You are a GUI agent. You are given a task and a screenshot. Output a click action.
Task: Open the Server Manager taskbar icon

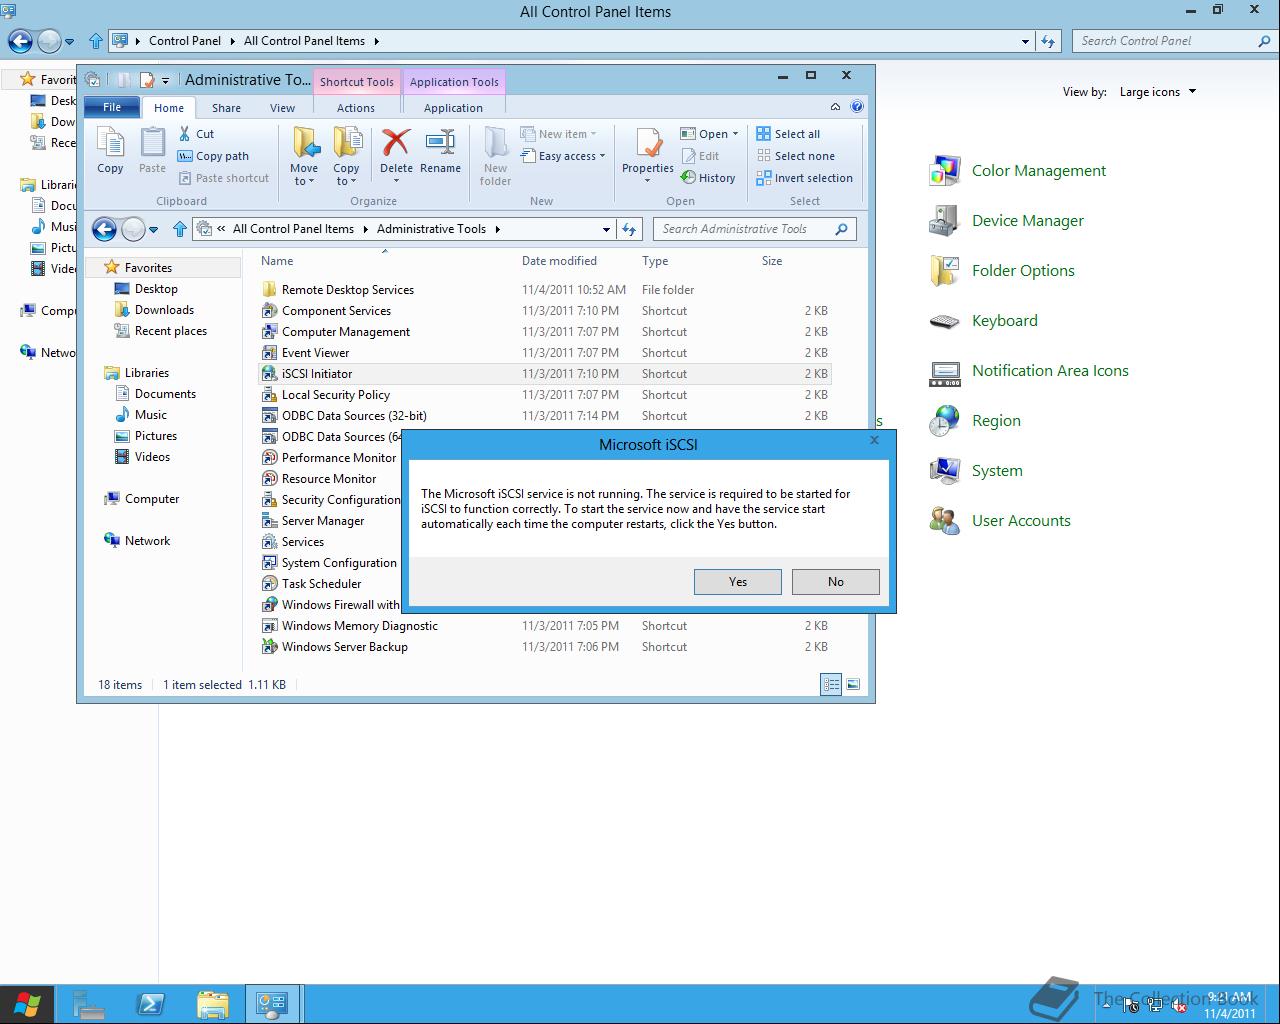pos(89,1004)
